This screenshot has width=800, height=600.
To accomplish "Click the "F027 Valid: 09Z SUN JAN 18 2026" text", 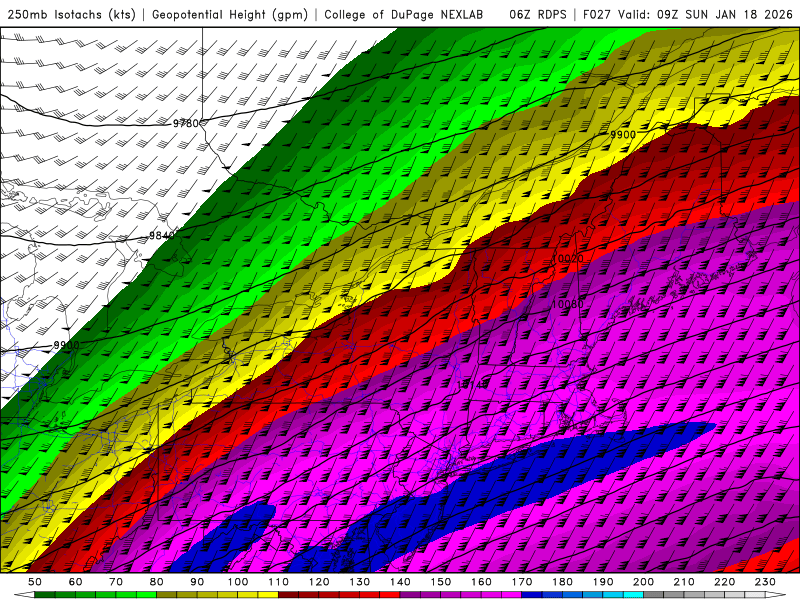I will [688, 14].
